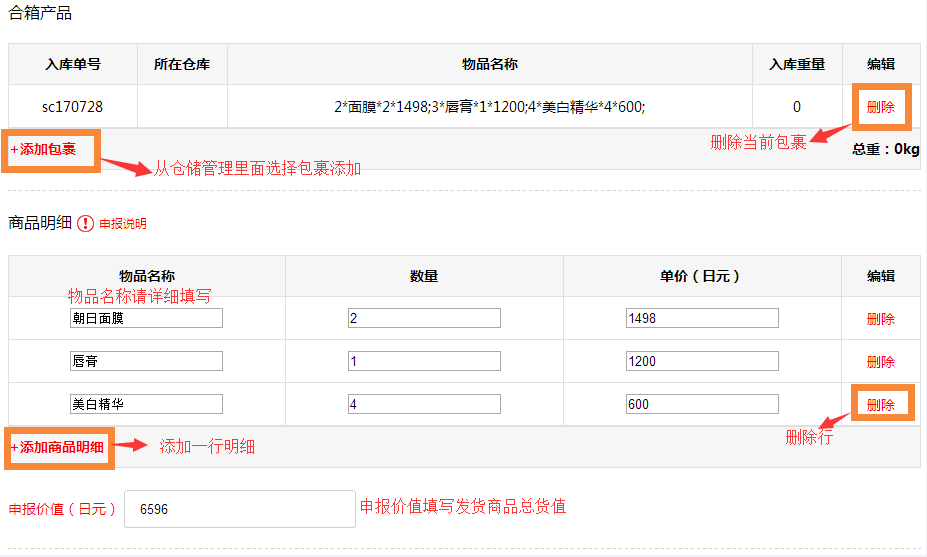Delete package sc170728 from 合箱产品 table
Screen dimensions: 927x557
pyautogui.click(x=880, y=107)
